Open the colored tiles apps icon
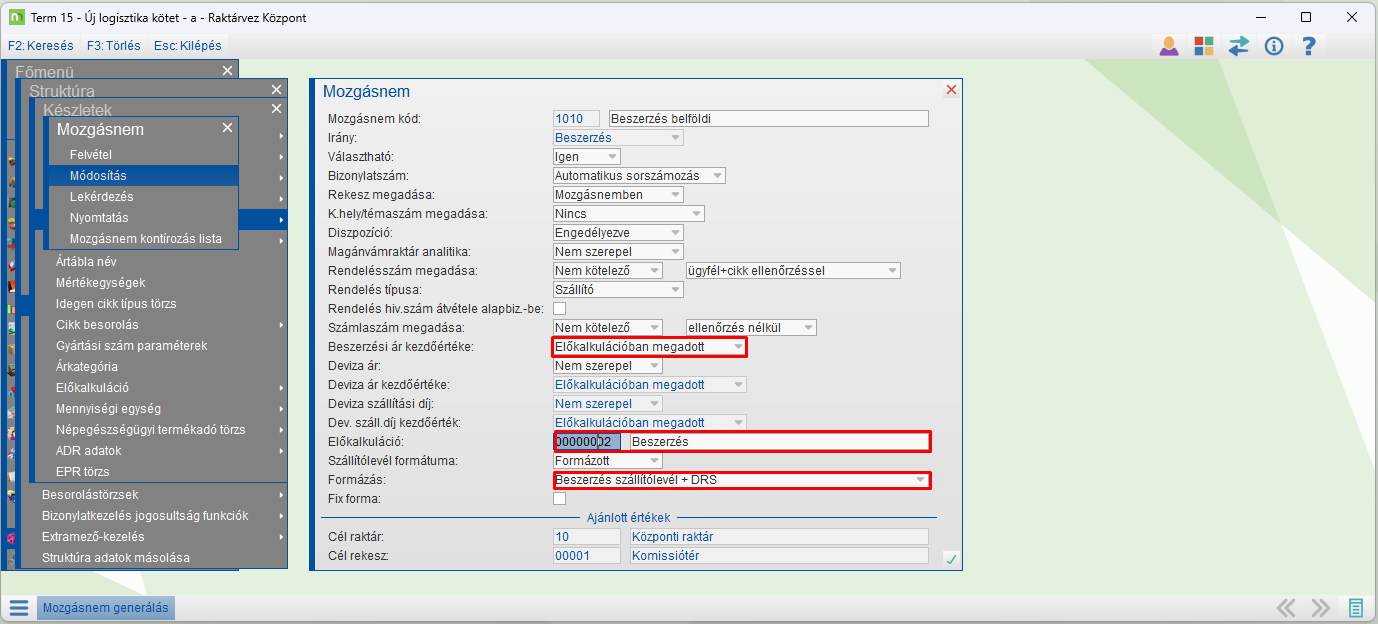The height and width of the screenshot is (624, 1378). click(x=1204, y=46)
